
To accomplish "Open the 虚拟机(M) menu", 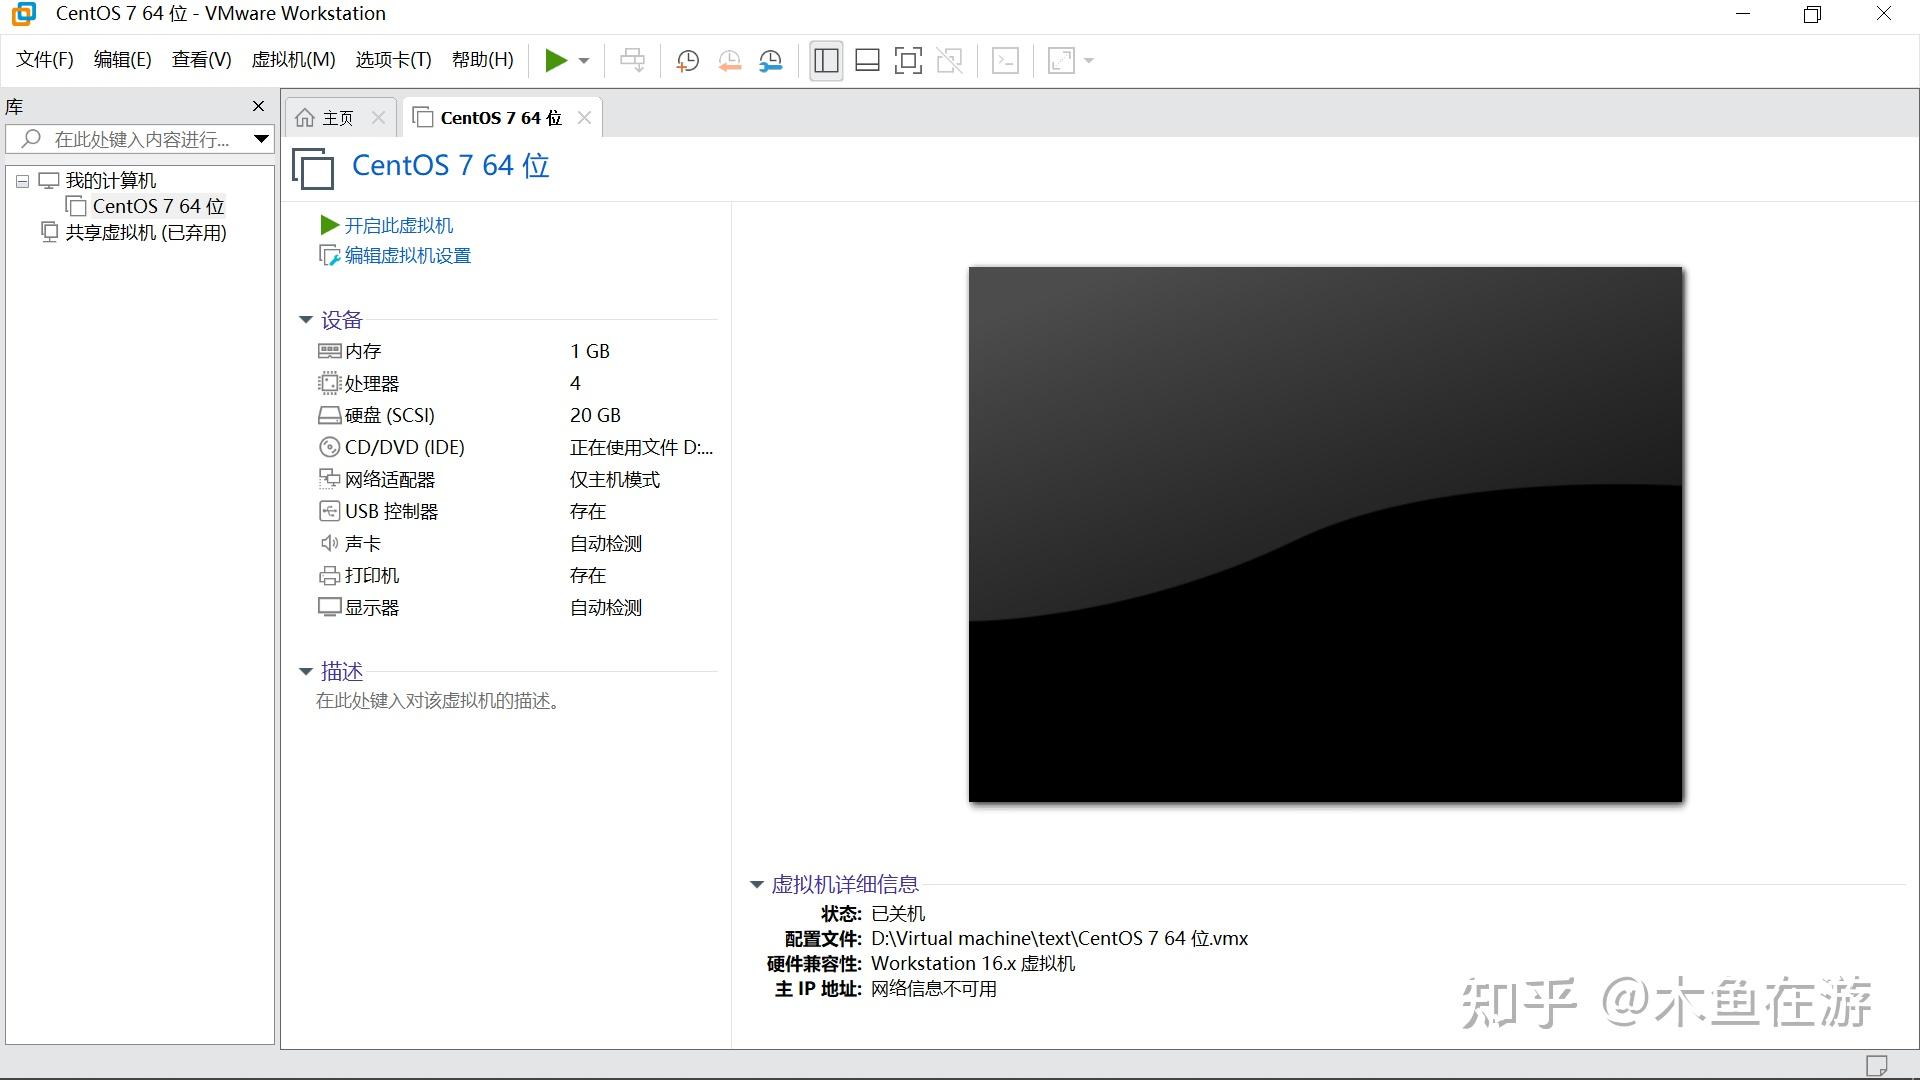I will point(292,59).
